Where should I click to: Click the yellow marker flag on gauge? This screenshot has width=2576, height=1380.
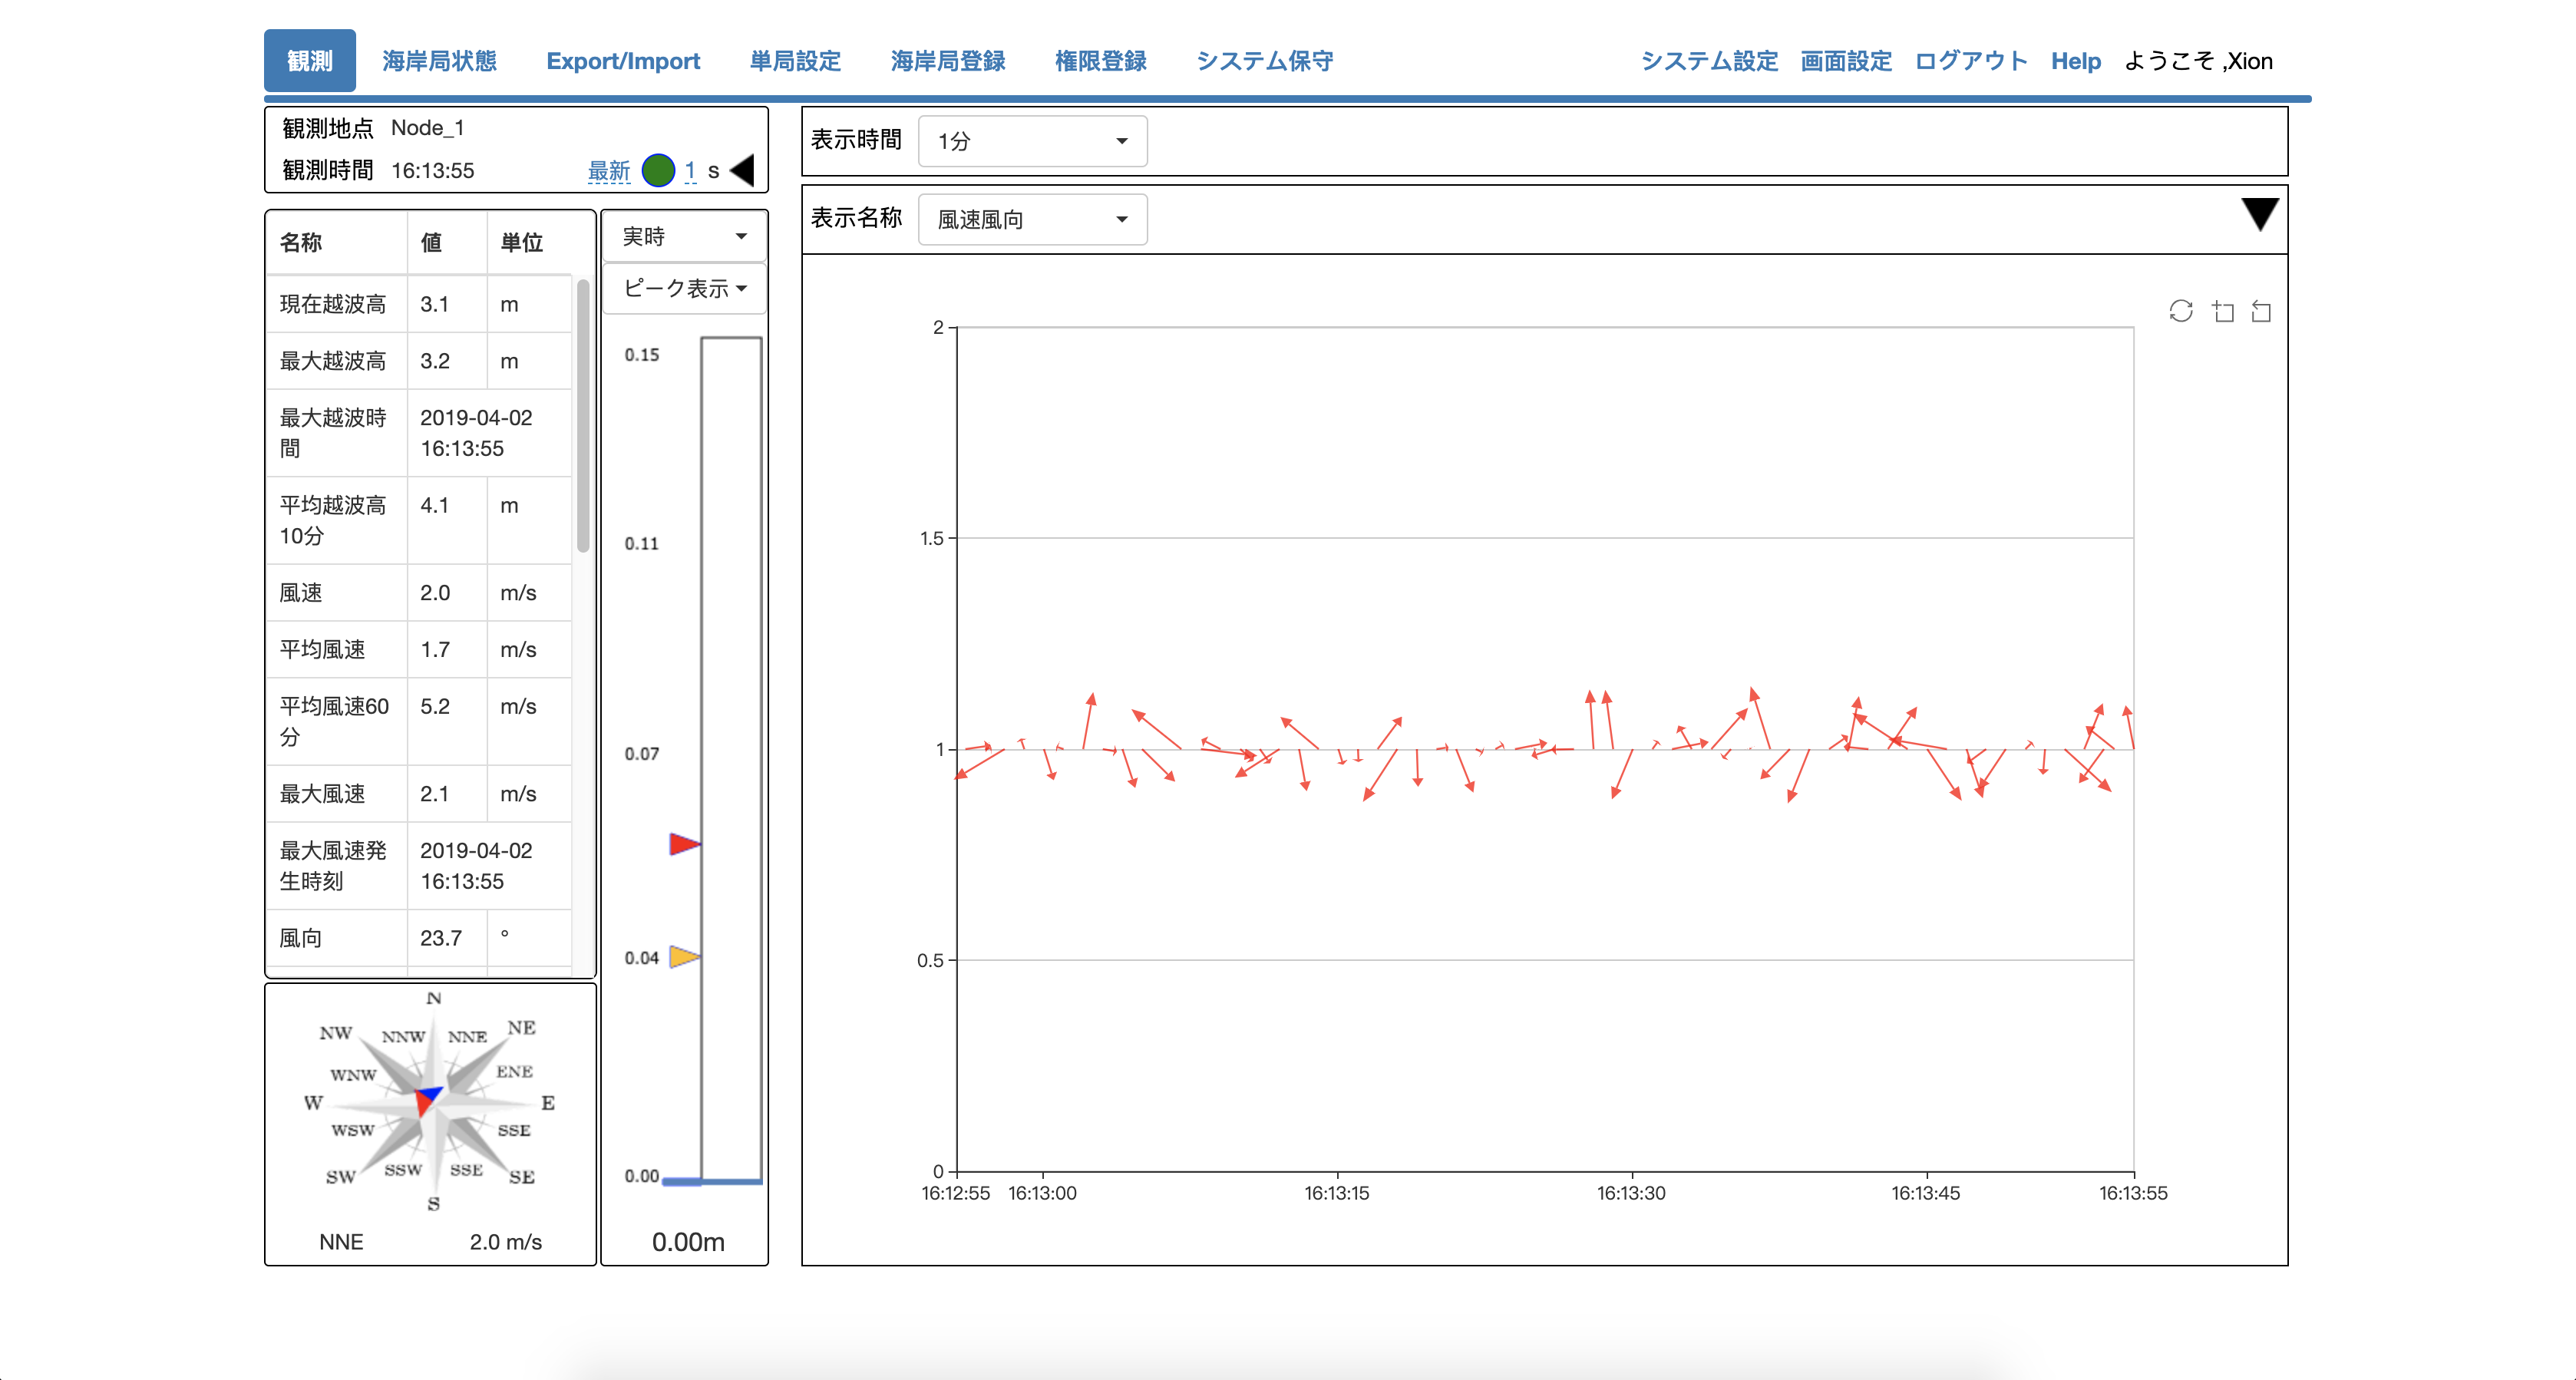click(684, 956)
